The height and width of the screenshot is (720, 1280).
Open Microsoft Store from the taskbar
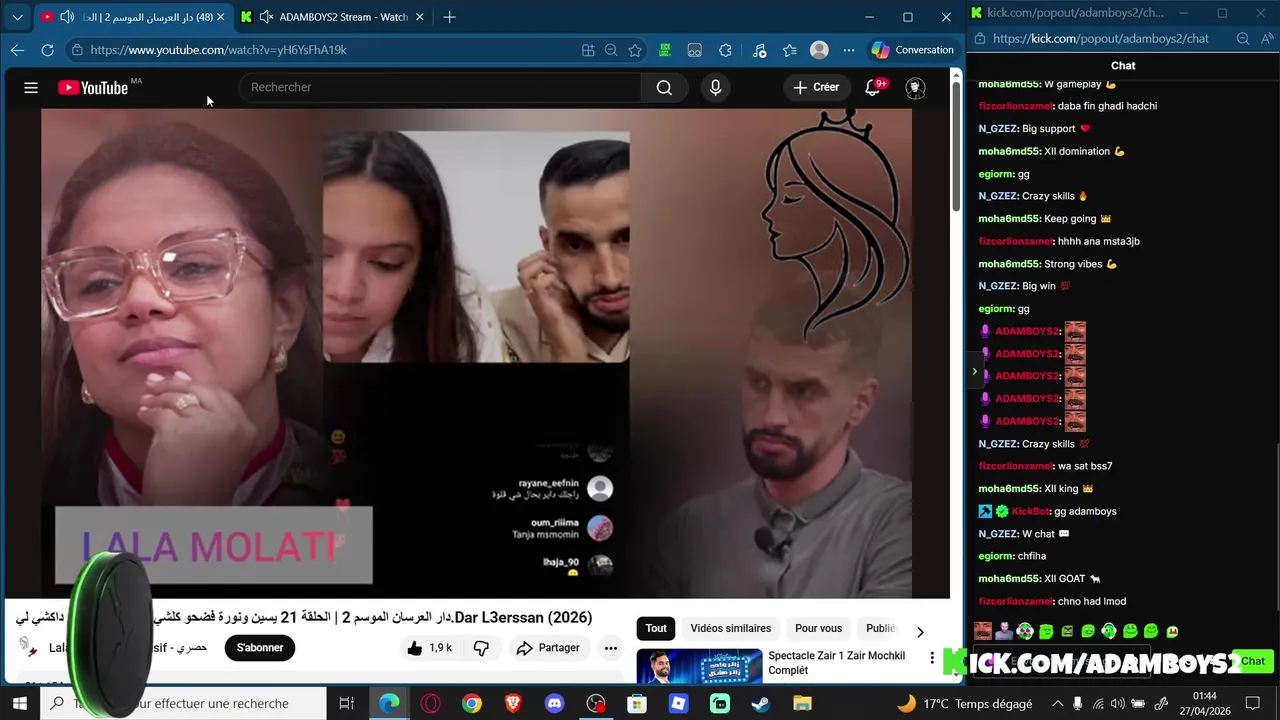(x=637, y=703)
